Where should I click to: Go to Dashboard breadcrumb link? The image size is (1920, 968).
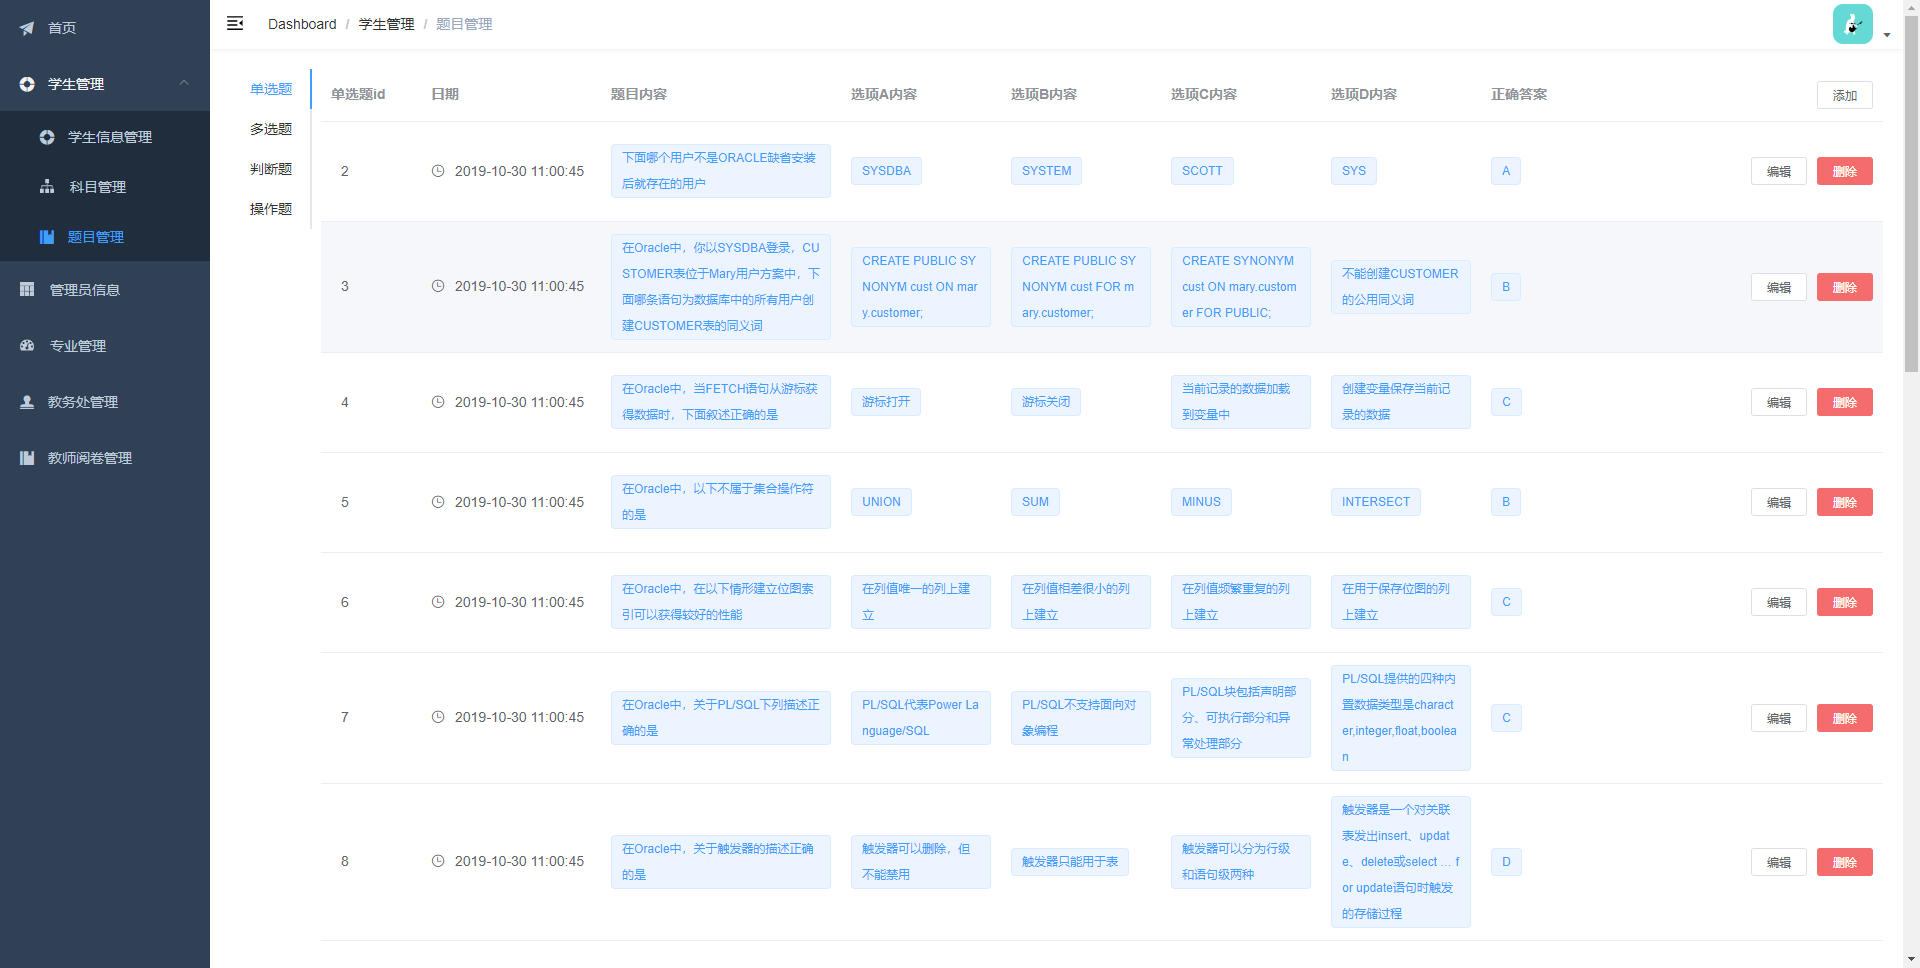(x=302, y=24)
